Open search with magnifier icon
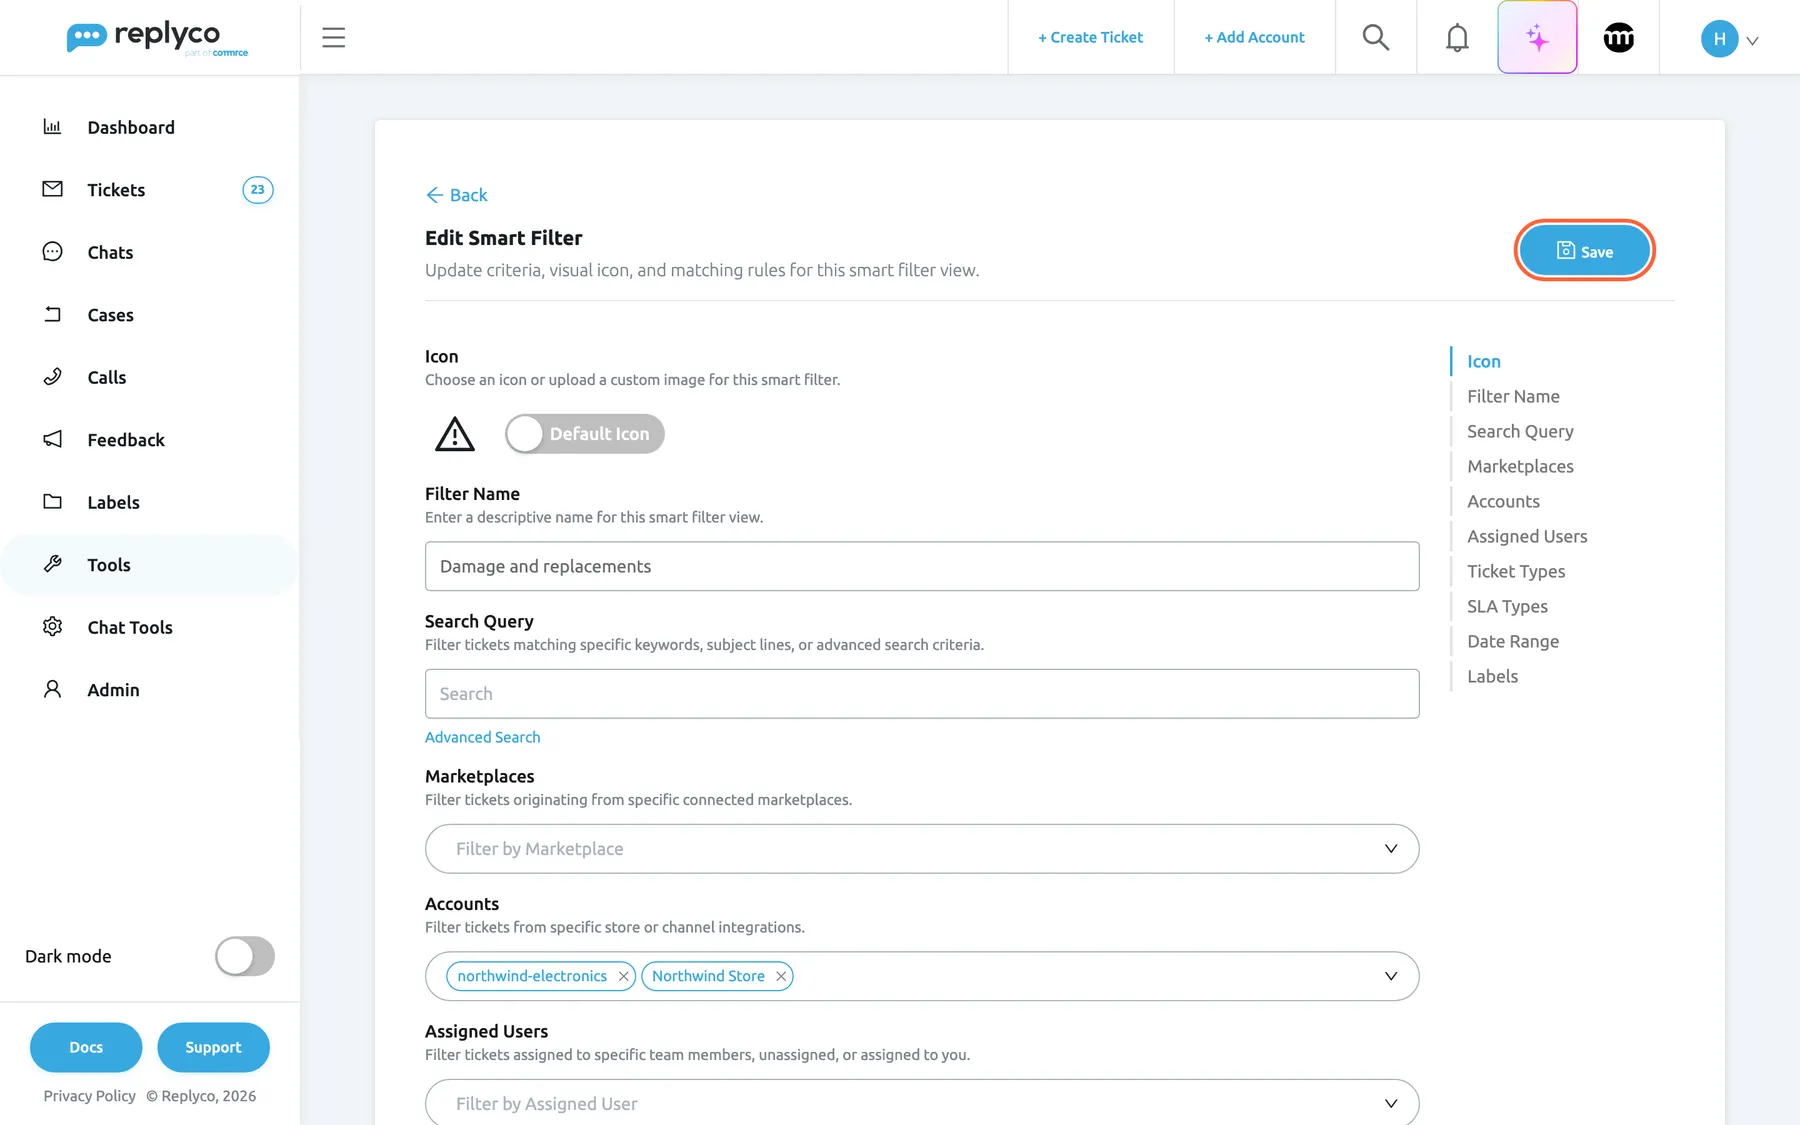The image size is (1800, 1125). [1376, 38]
